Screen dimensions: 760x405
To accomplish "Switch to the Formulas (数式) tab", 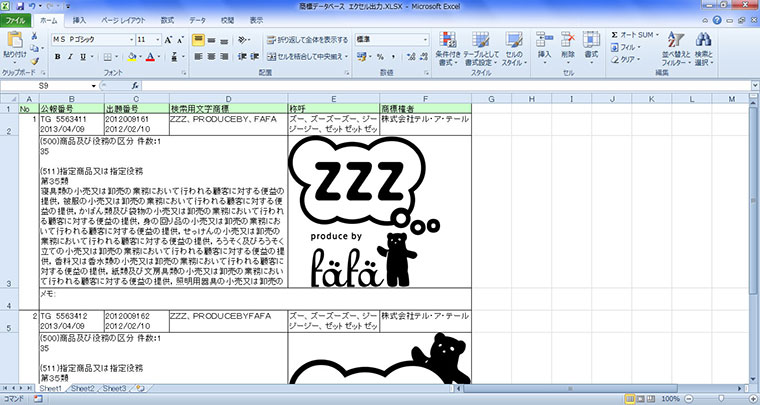I will pyautogui.click(x=167, y=20).
